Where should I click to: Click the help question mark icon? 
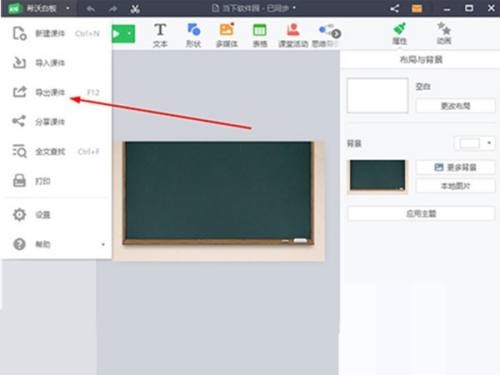point(19,244)
